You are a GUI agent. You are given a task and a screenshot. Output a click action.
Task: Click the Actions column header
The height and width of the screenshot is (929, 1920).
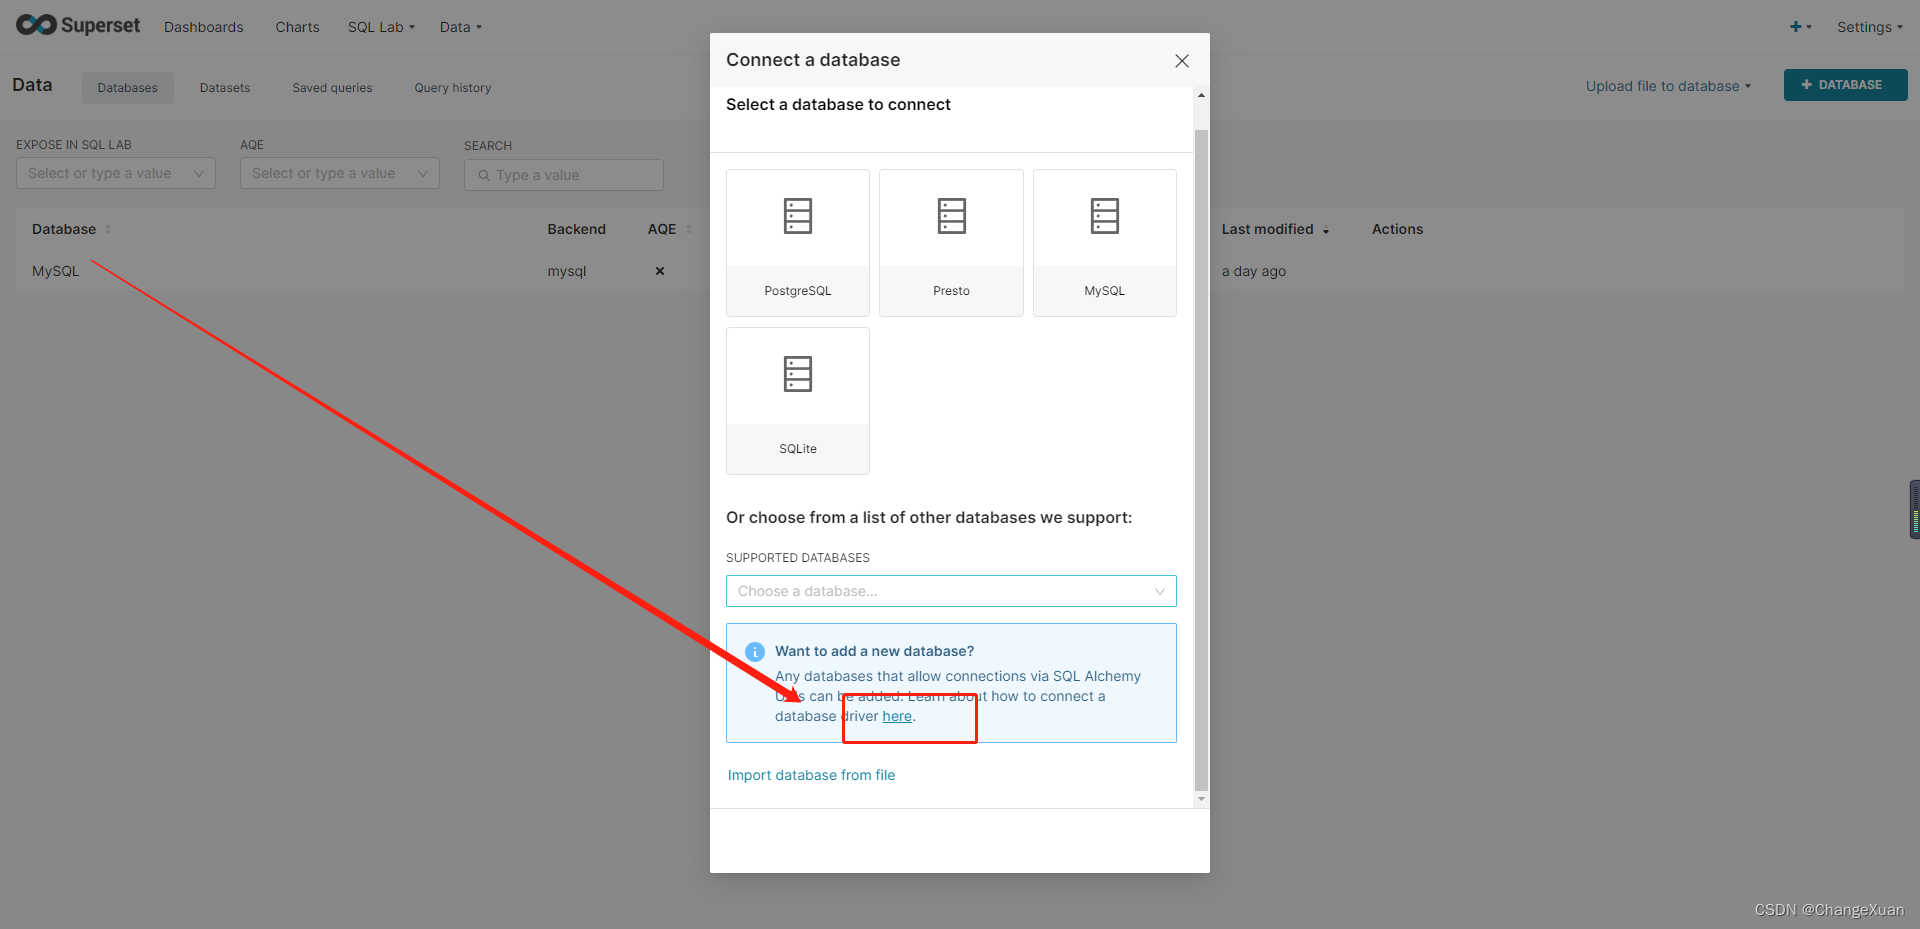pos(1397,229)
